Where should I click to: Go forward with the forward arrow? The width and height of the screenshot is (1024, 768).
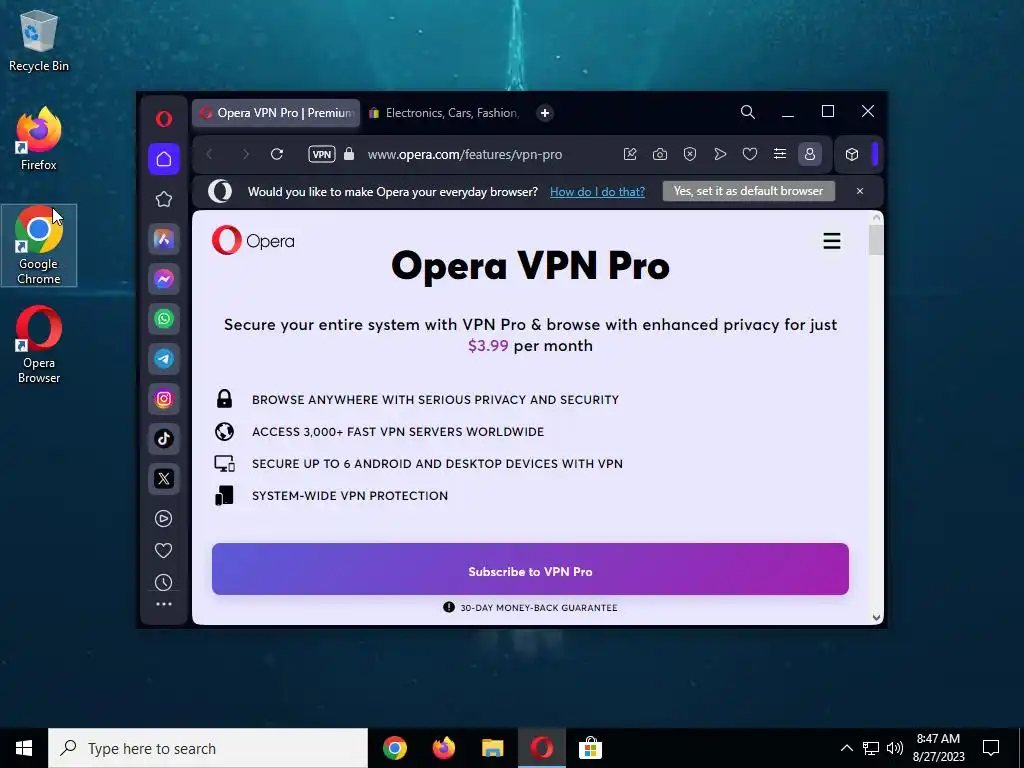point(246,154)
